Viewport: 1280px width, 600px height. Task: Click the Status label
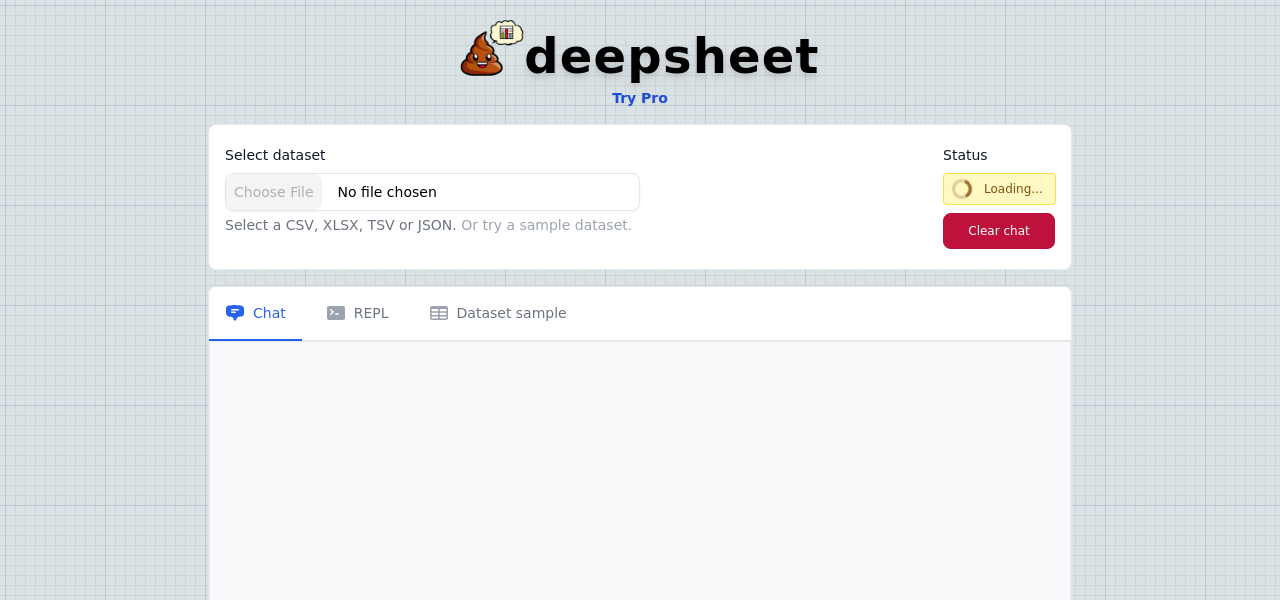(x=965, y=155)
